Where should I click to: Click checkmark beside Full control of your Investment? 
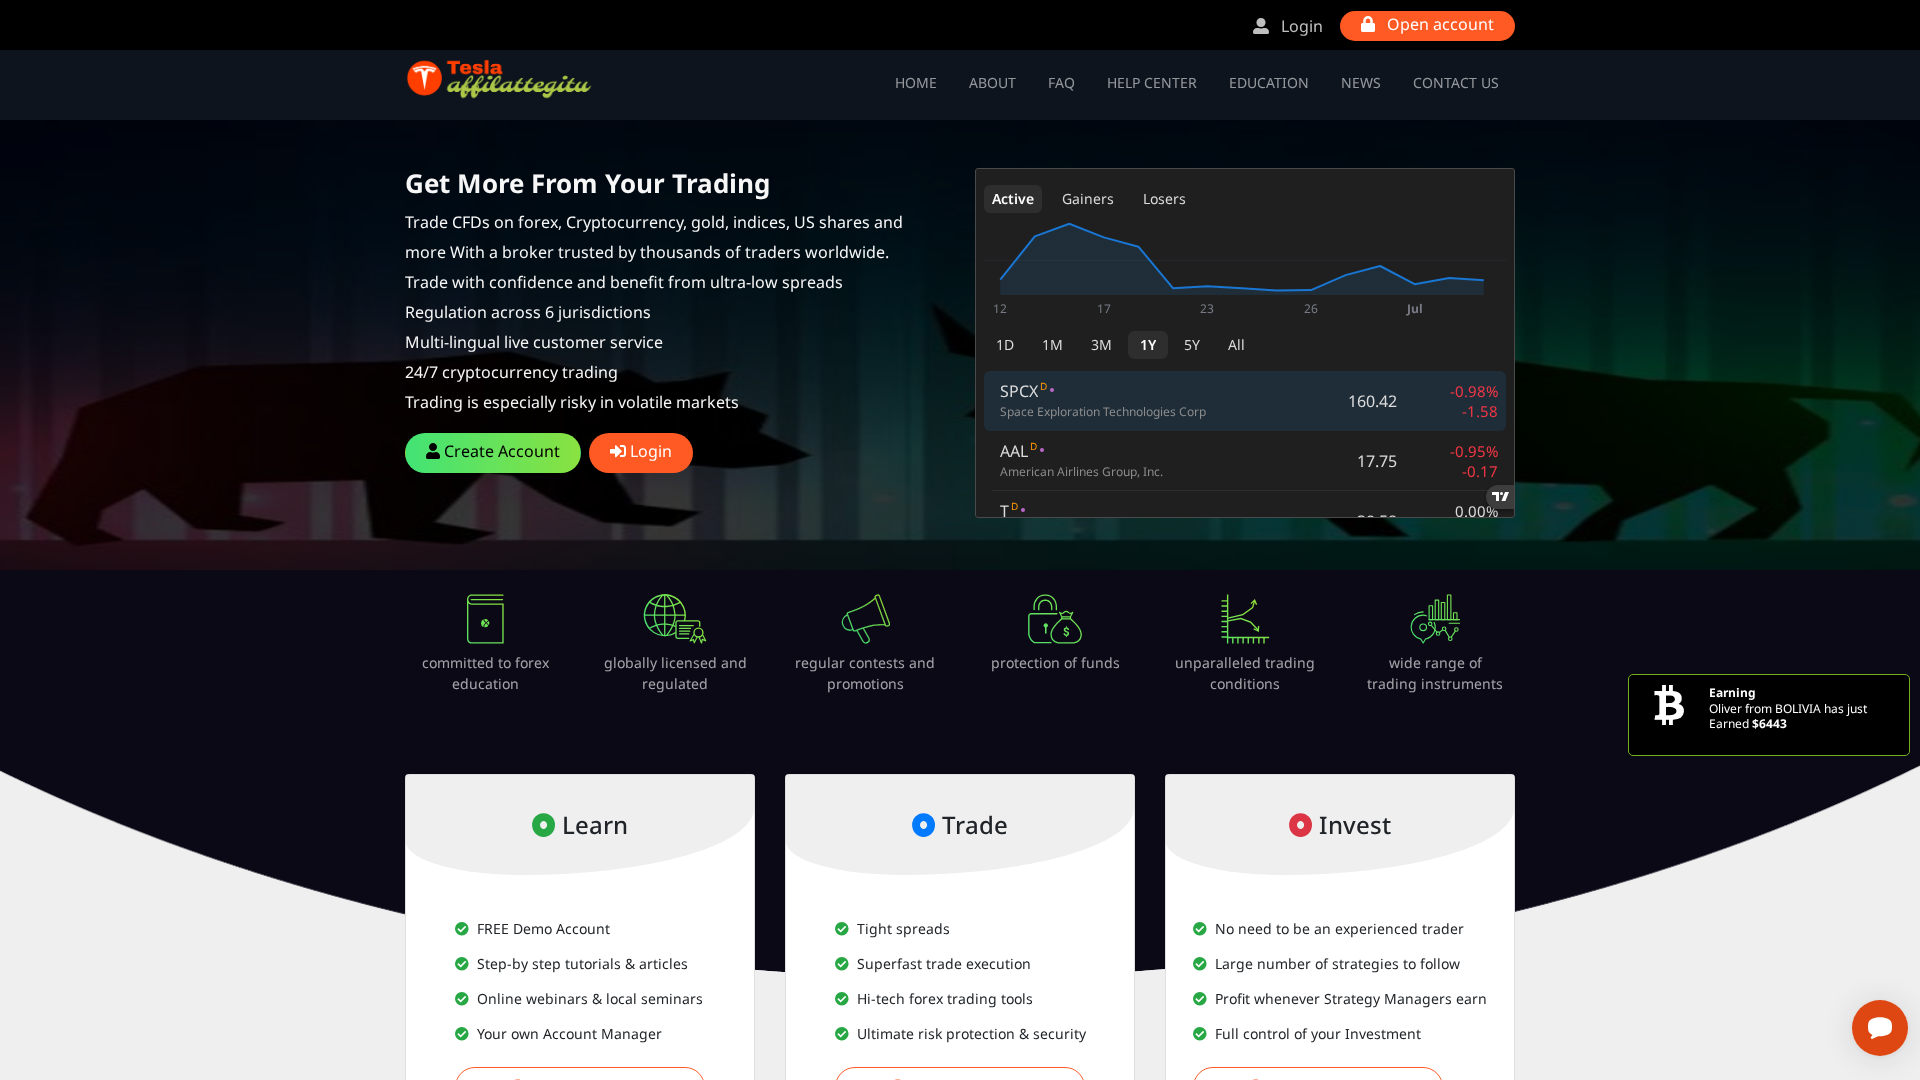point(1200,1034)
